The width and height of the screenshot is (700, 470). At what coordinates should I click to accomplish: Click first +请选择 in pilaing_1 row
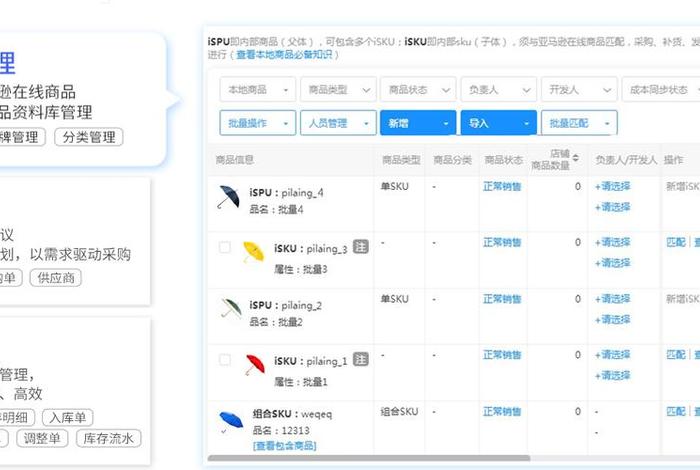(612, 355)
